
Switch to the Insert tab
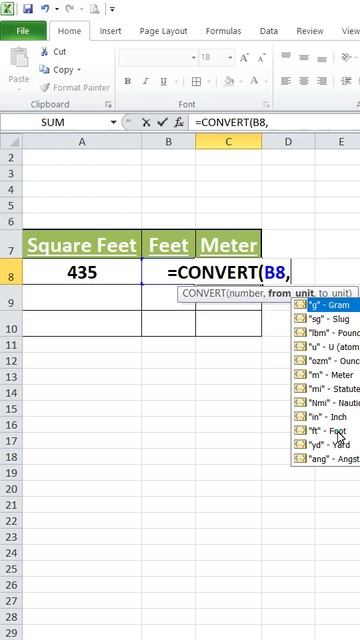pyautogui.click(x=110, y=31)
